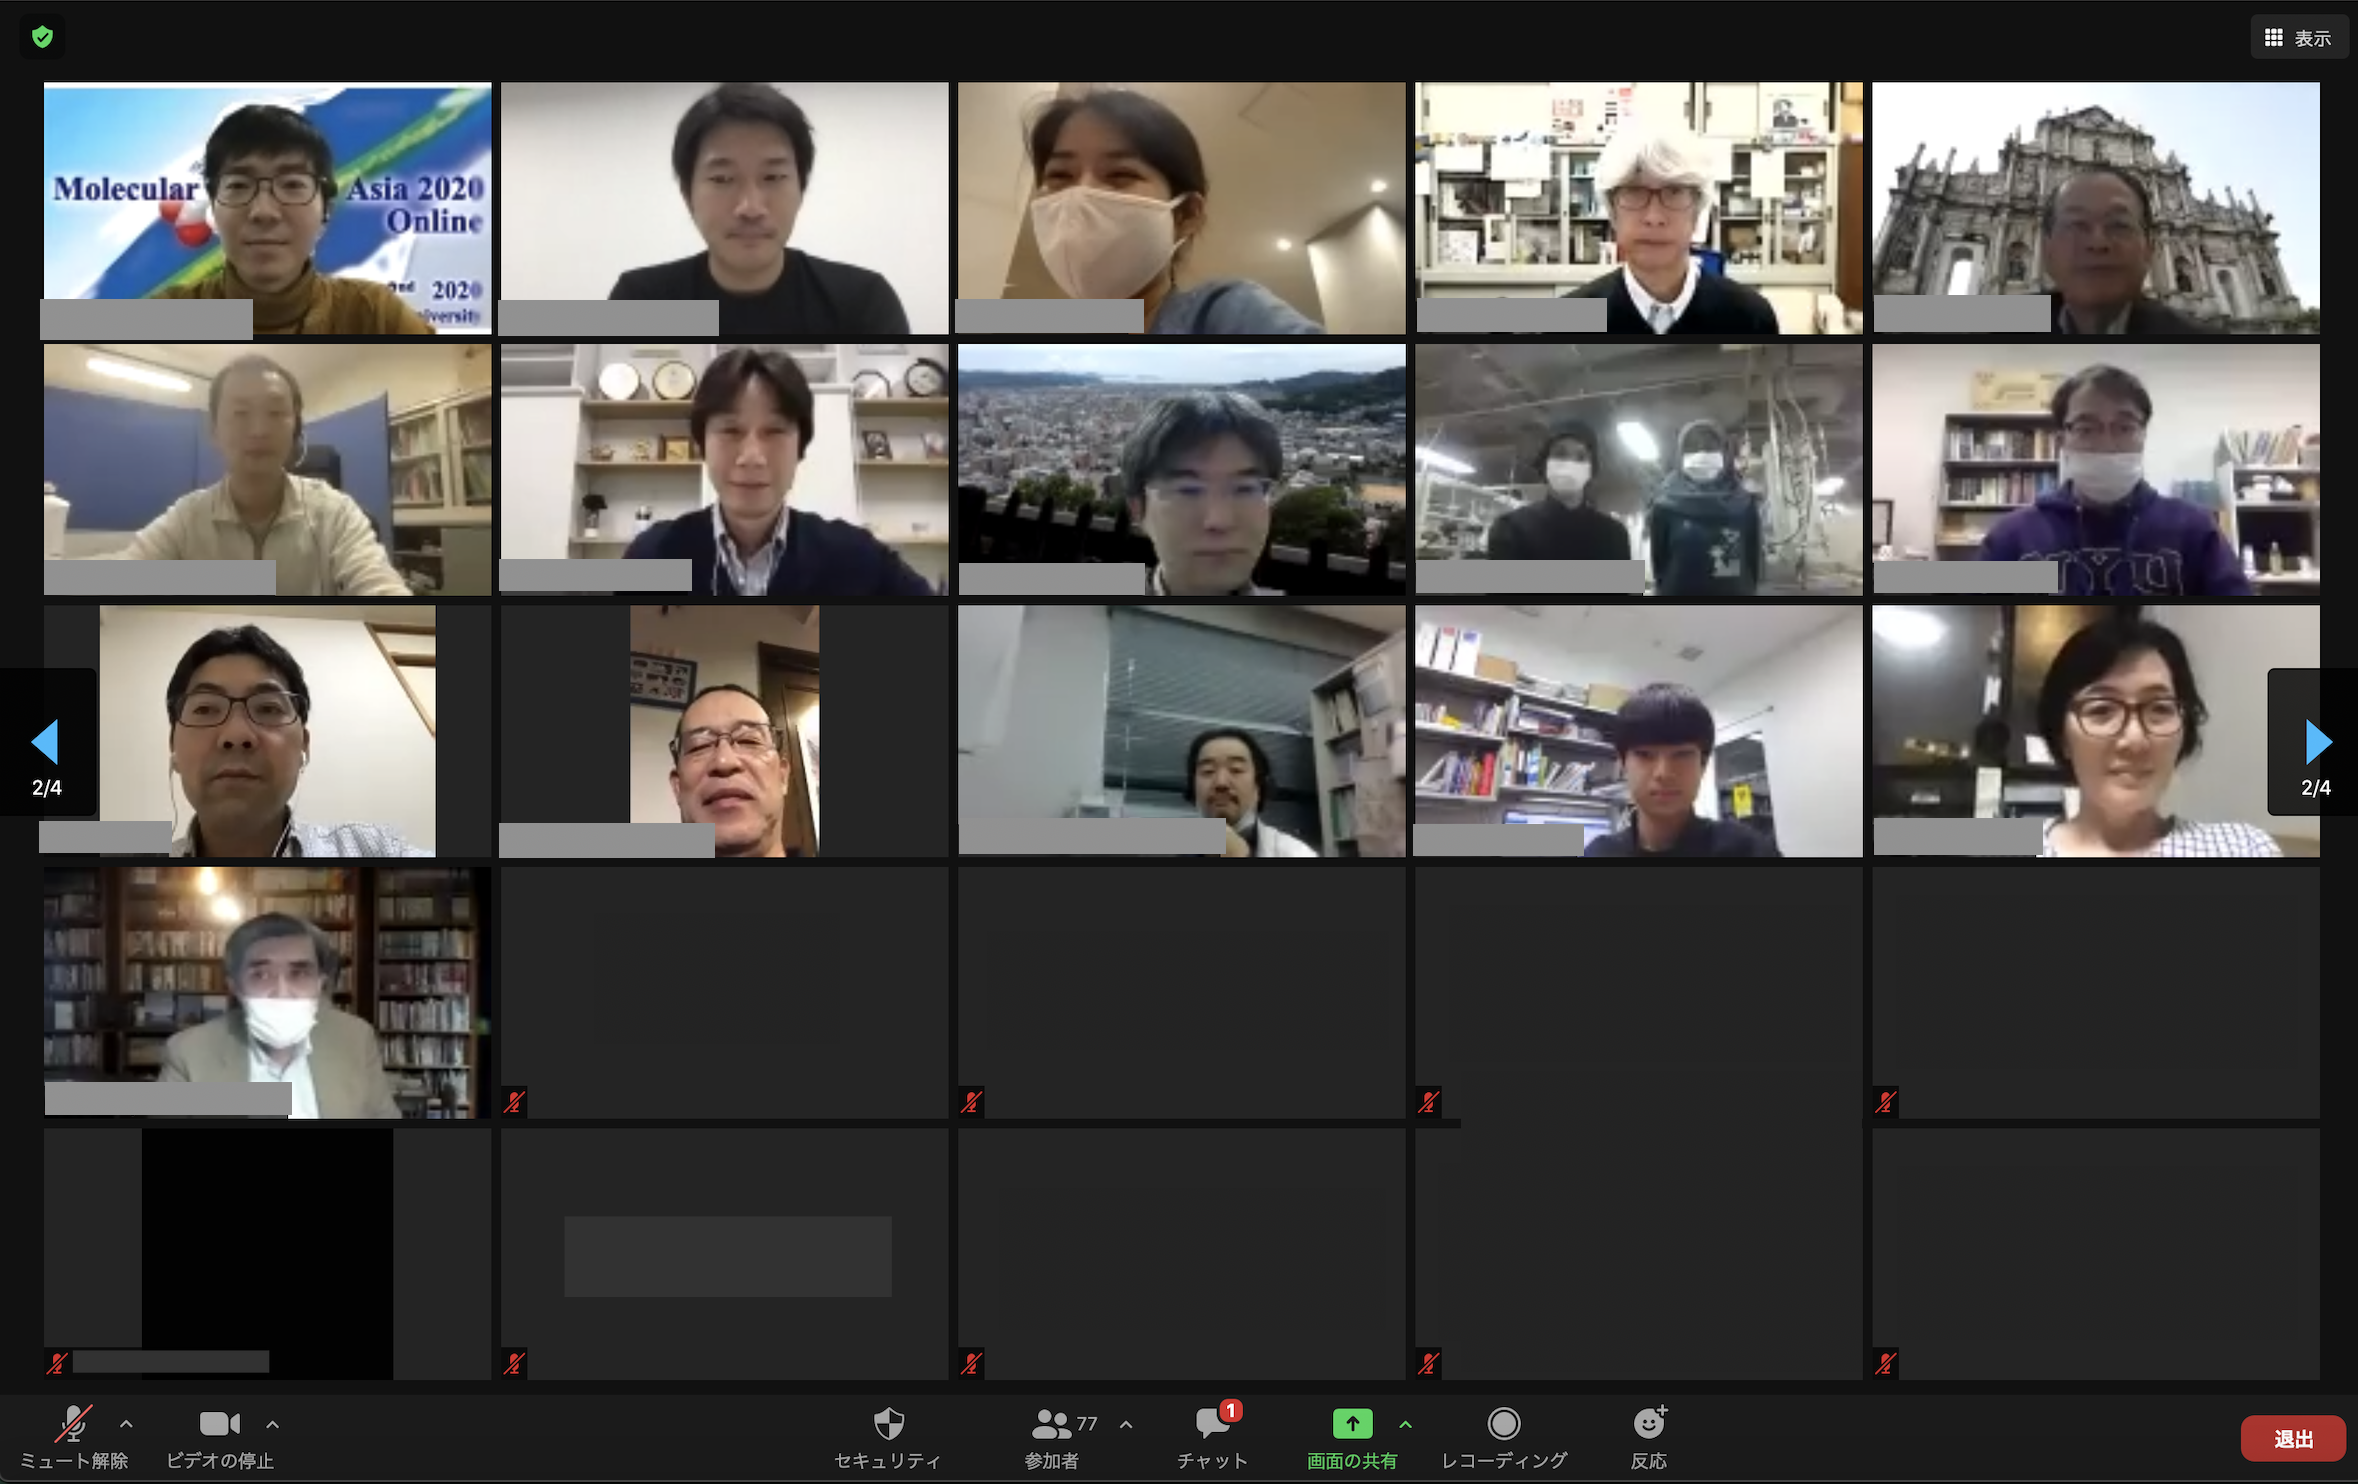Screen dimensions: 2358x1484
Task: Select tile of bearded man in white coat
Action: (x=1182, y=731)
